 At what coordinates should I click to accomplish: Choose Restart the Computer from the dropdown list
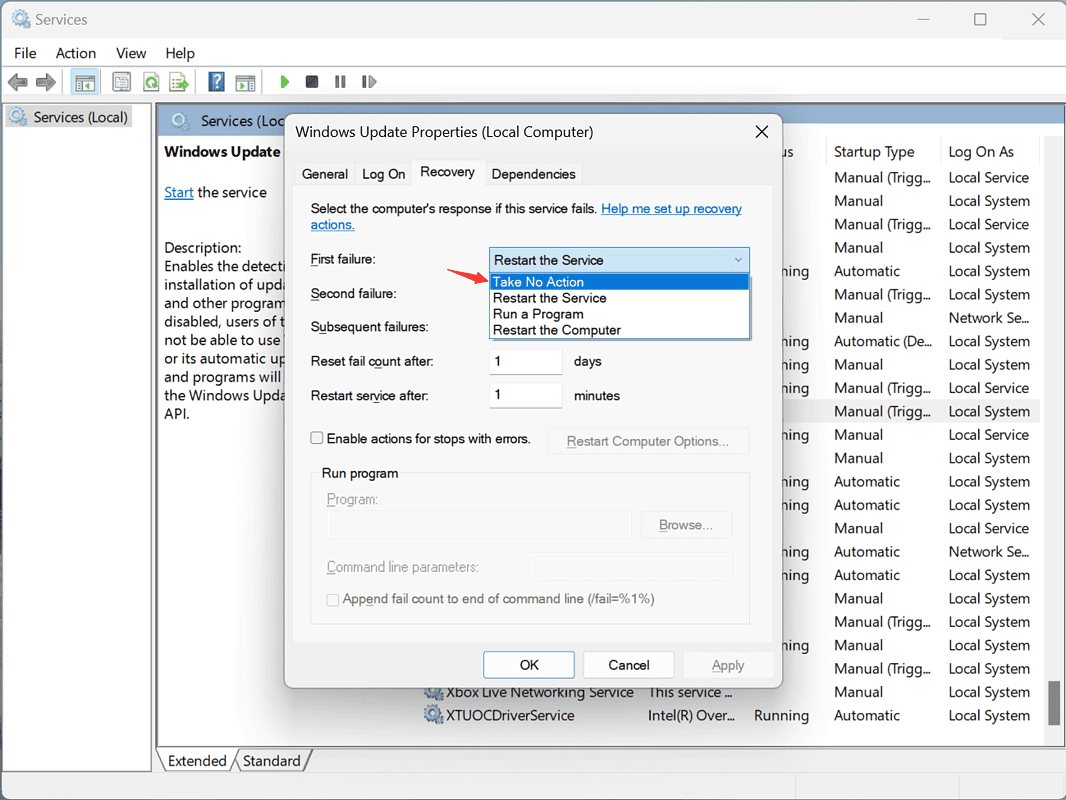pos(619,330)
